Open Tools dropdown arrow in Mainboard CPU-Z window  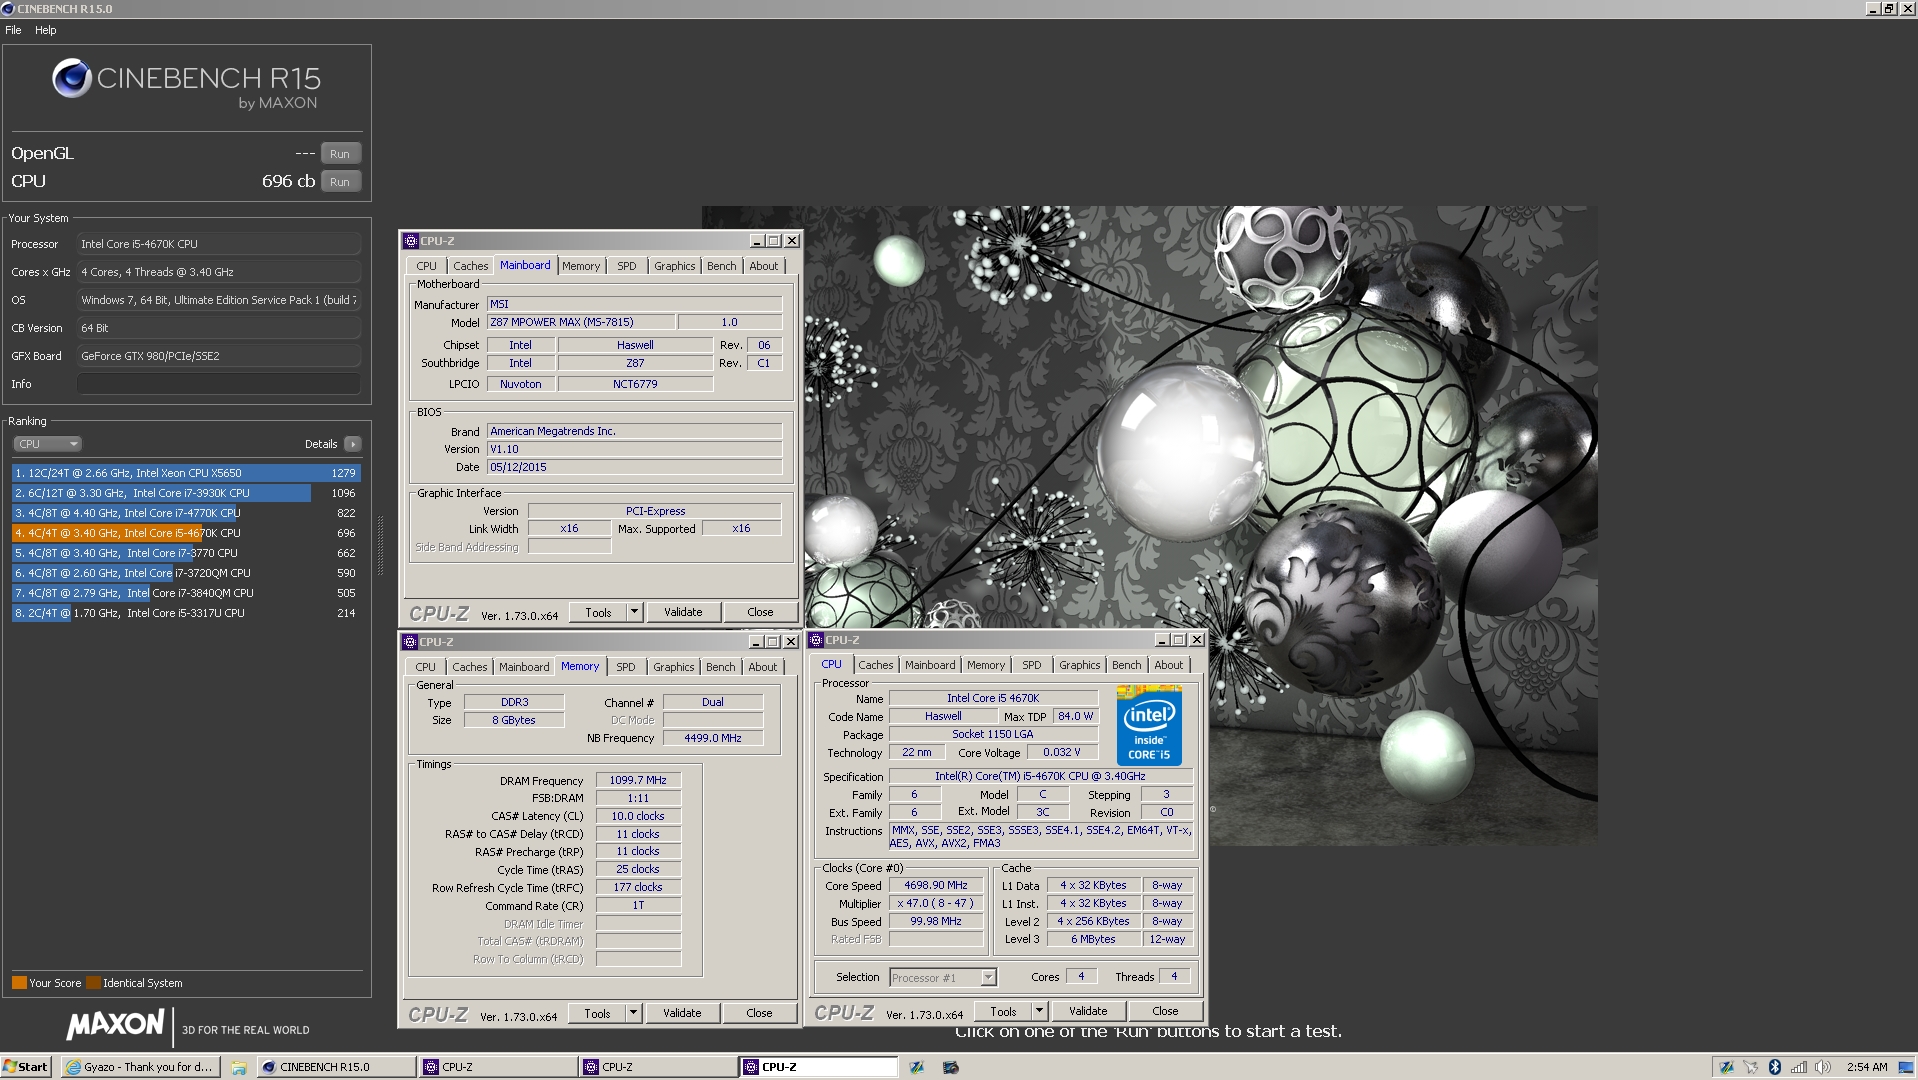click(634, 612)
